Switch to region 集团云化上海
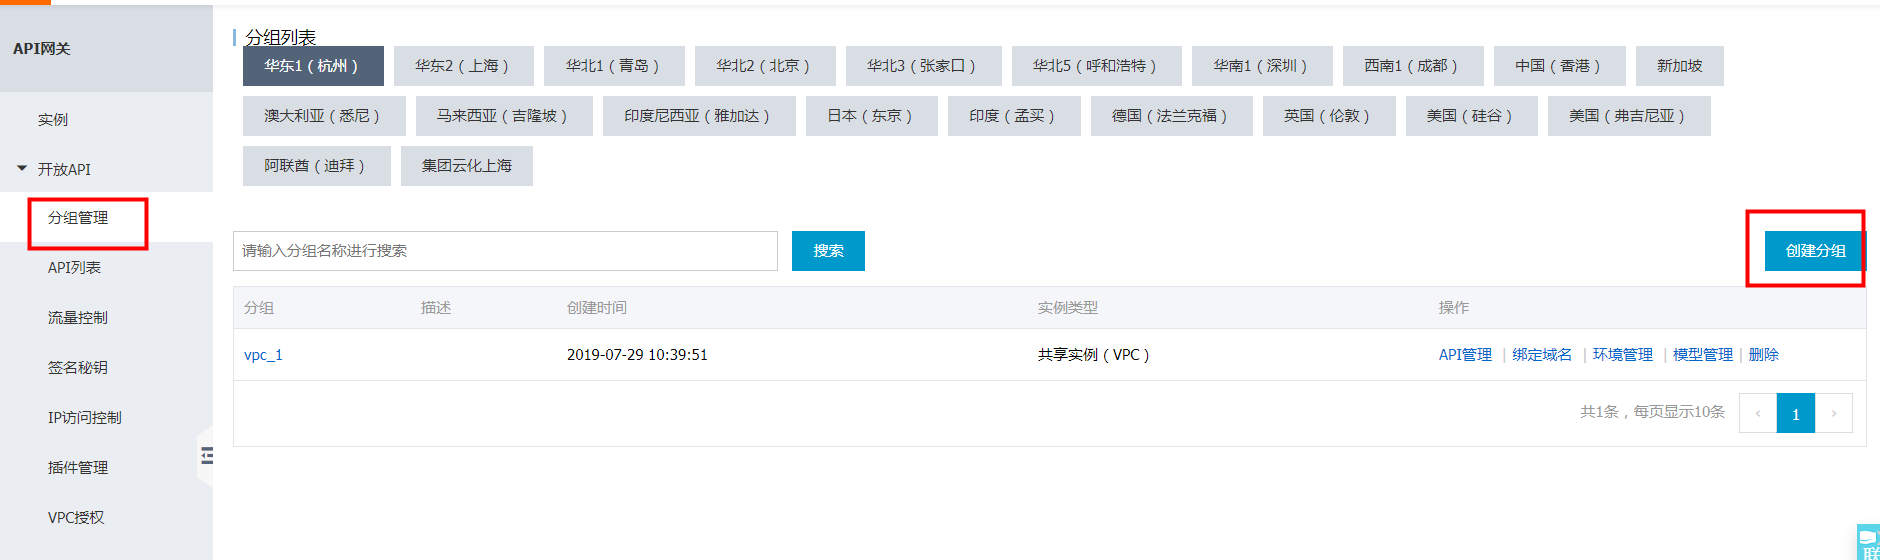 [x=467, y=166]
